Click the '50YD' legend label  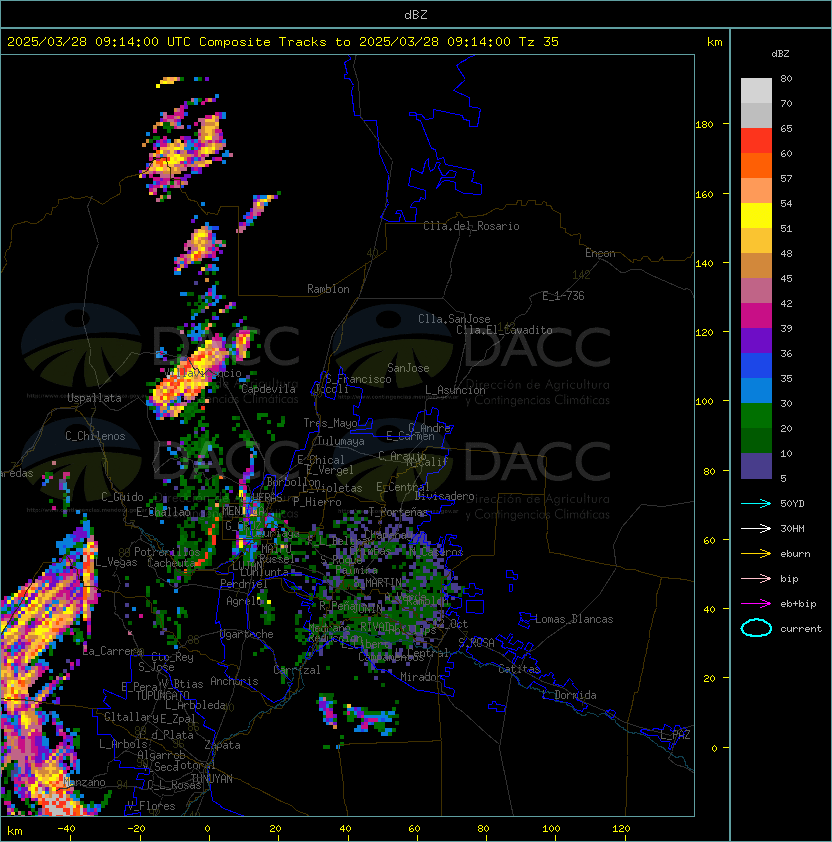tap(792, 503)
